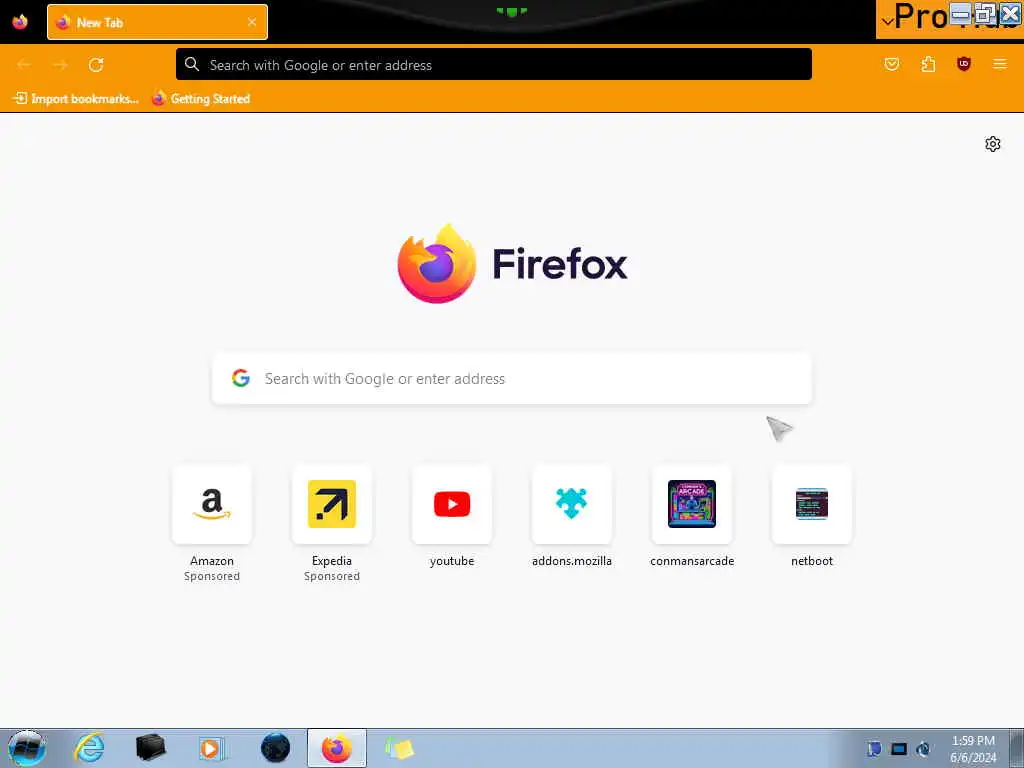This screenshot has height=768, width=1024.
Task: Open the dark globe taskbar icon
Action: pos(275,748)
